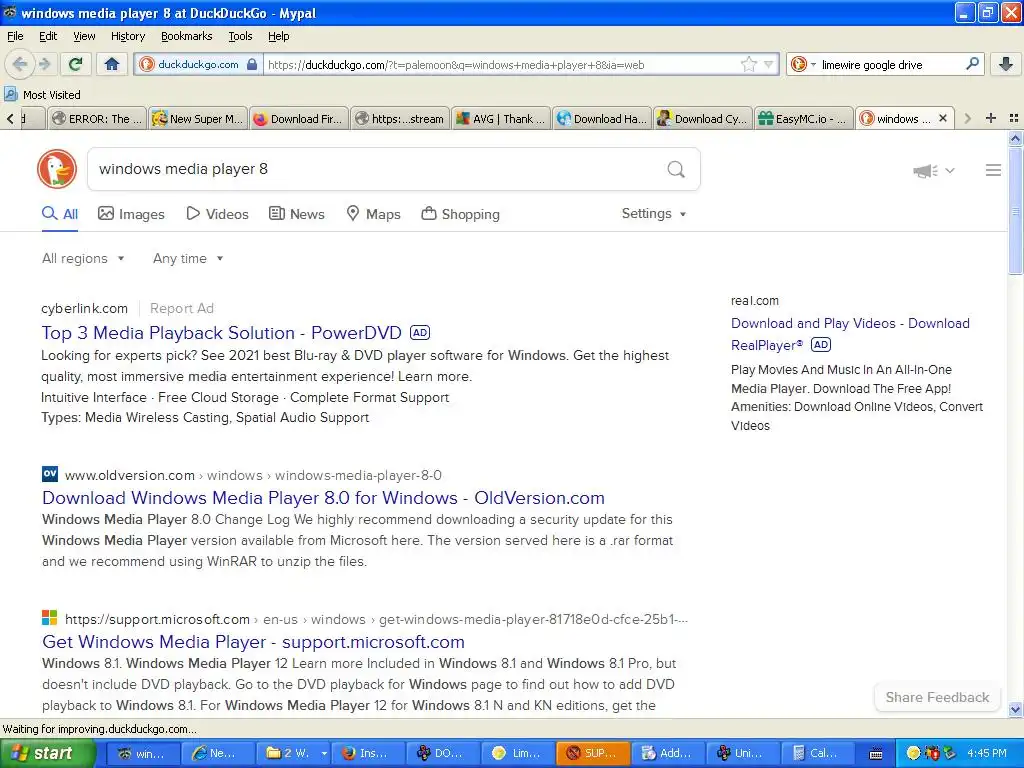Click the Most Visited bookmarks label
Screen dimensions: 1024x768
coord(52,95)
